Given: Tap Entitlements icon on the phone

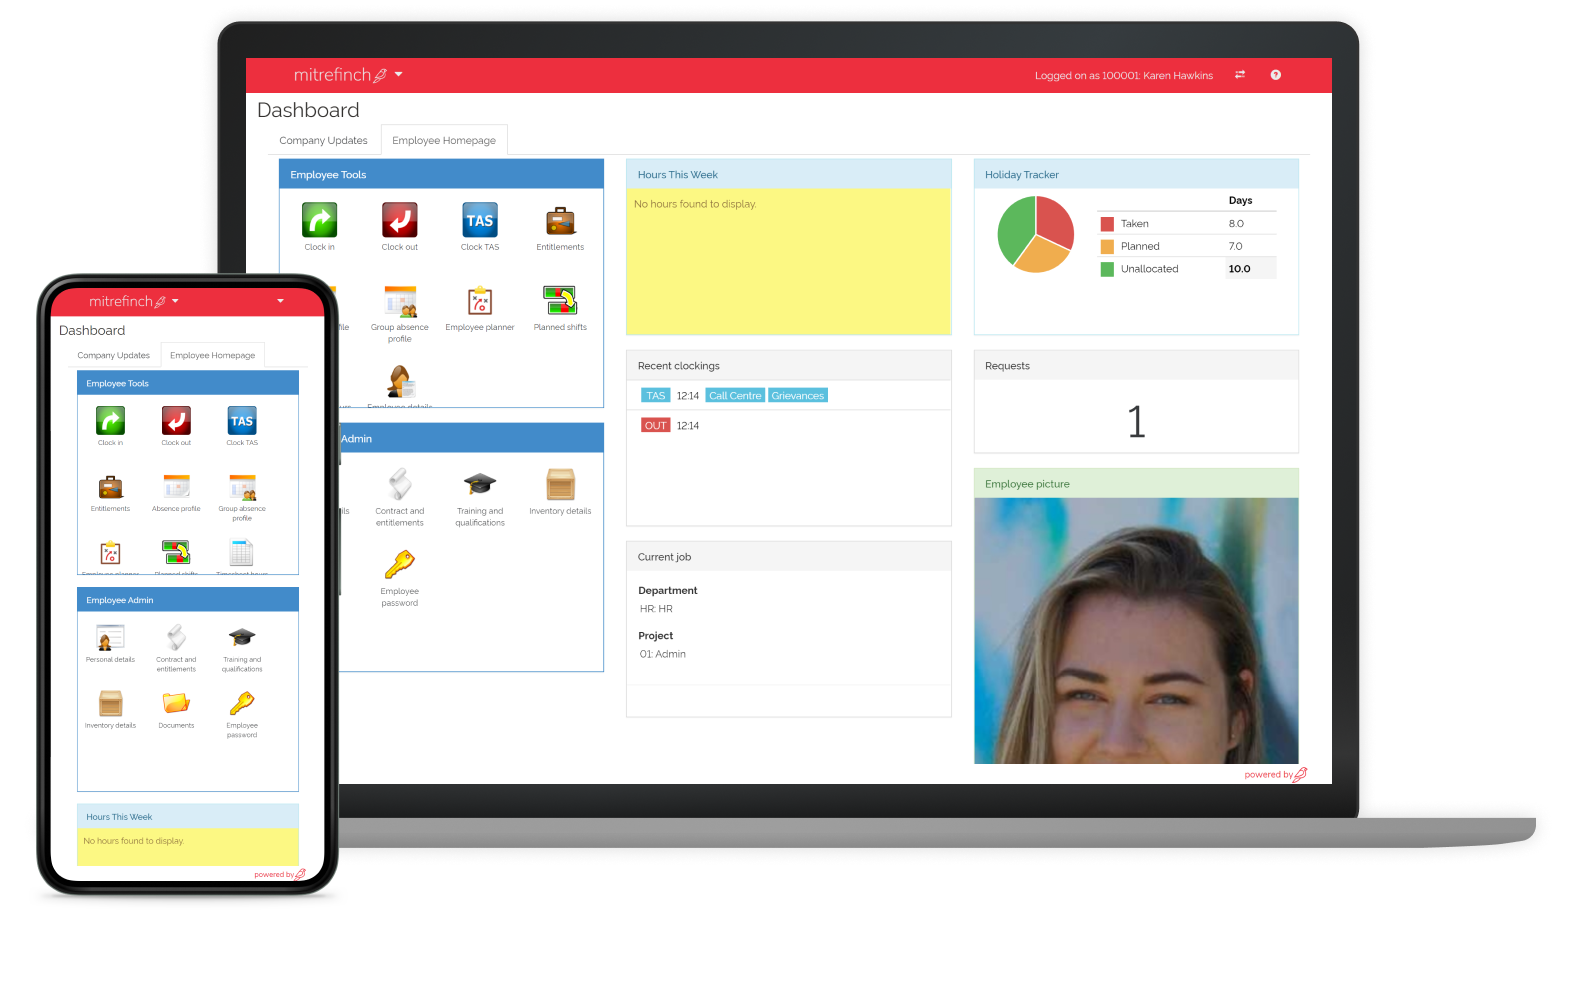Looking at the screenshot, I should pos(110,488).
